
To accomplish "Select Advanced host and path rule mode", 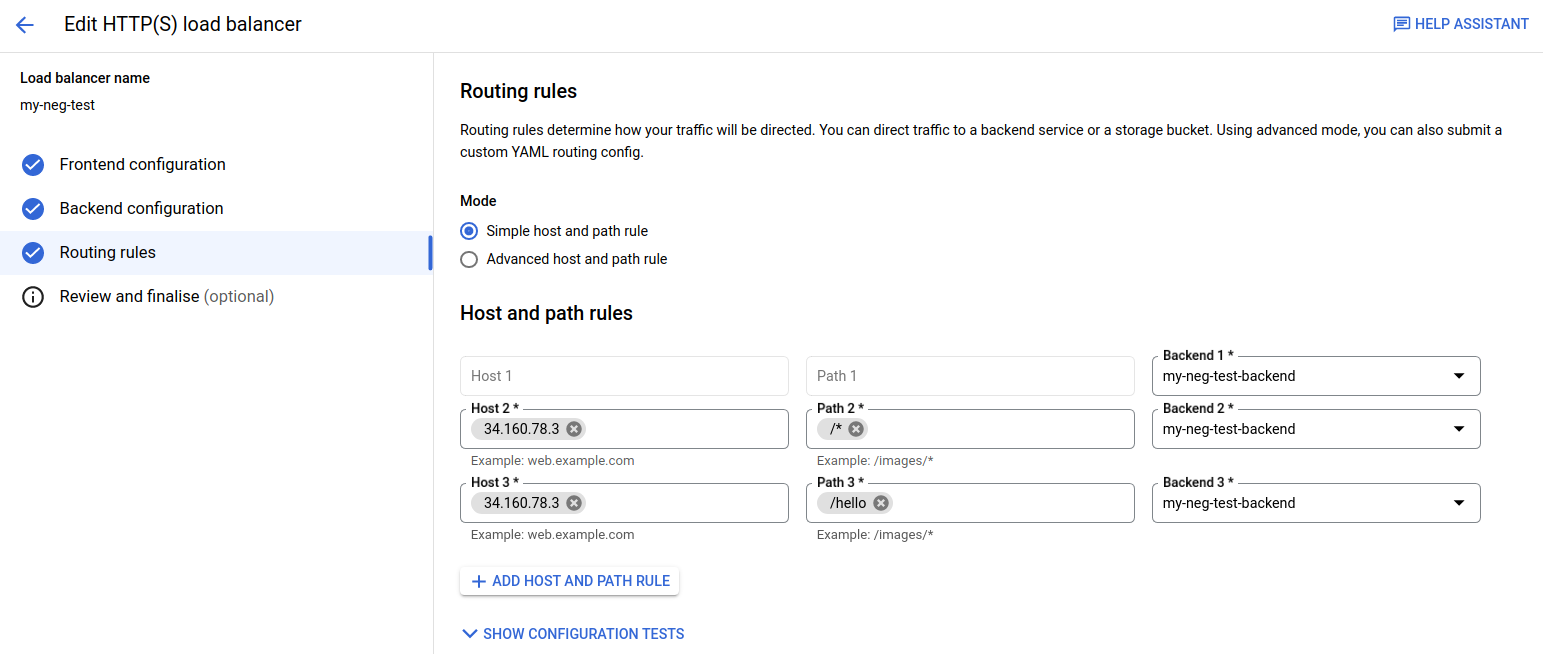I will click(469, 259).
